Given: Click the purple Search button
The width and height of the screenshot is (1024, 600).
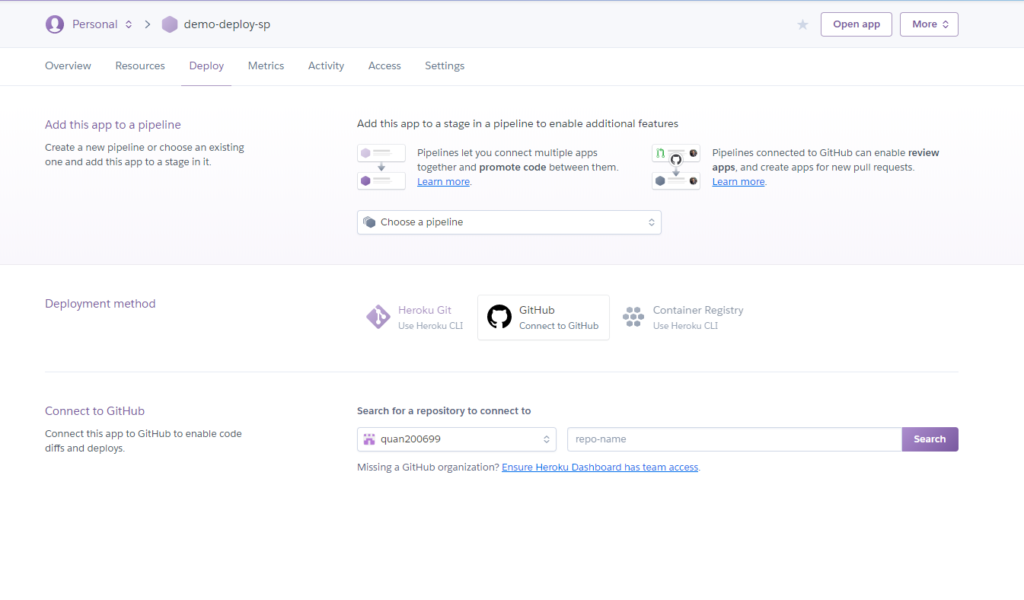Looking at the screenshot, I should tap(929, 439).
